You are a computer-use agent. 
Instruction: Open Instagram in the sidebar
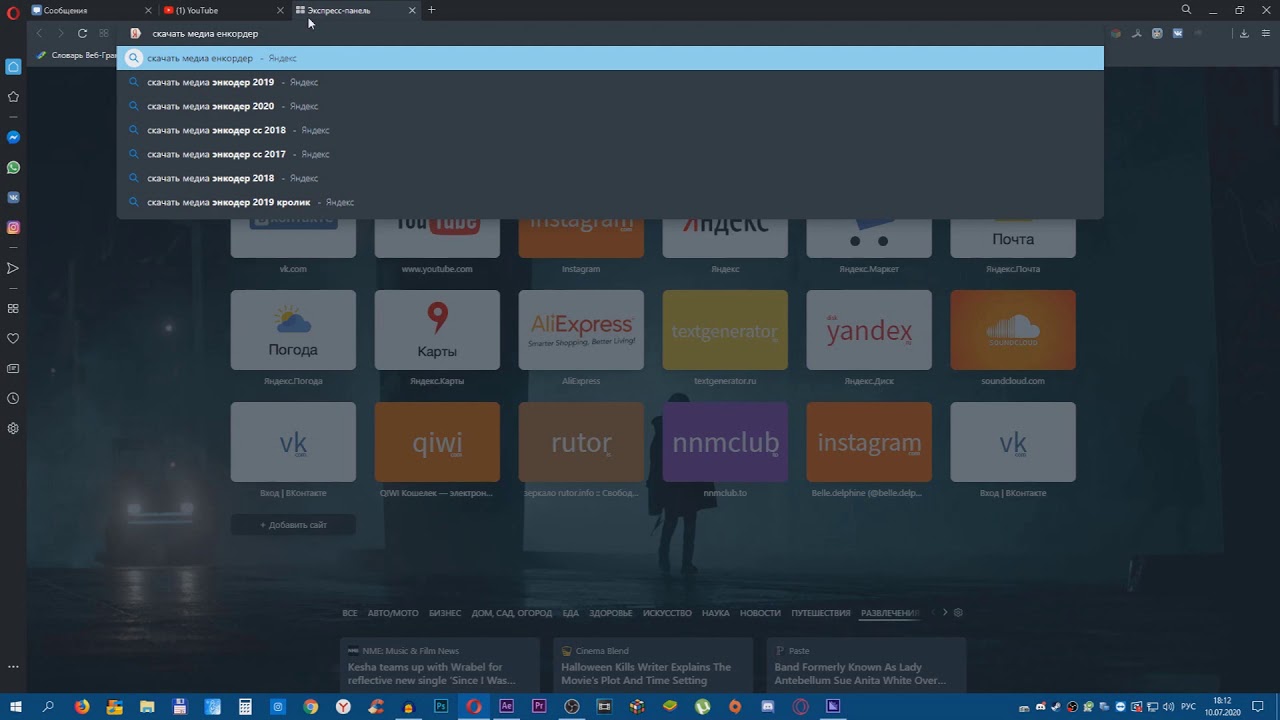click(13, 227)
